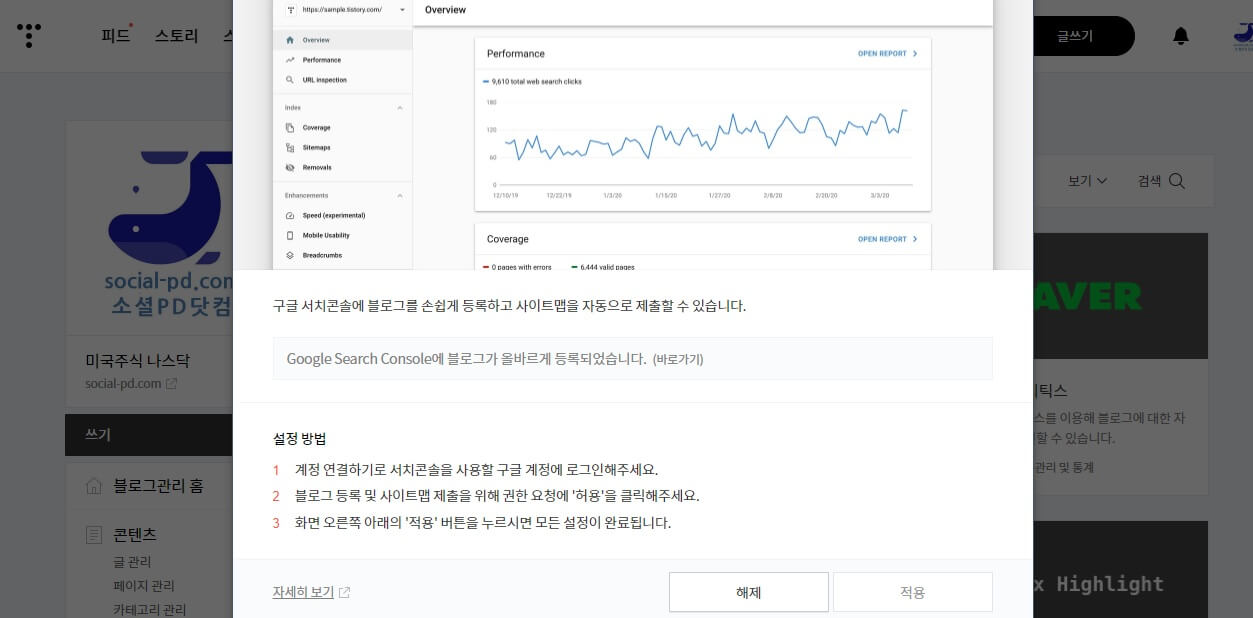Open 블로그관리 홈 in sidebar

pyautogui.click(x=158, y=486)
